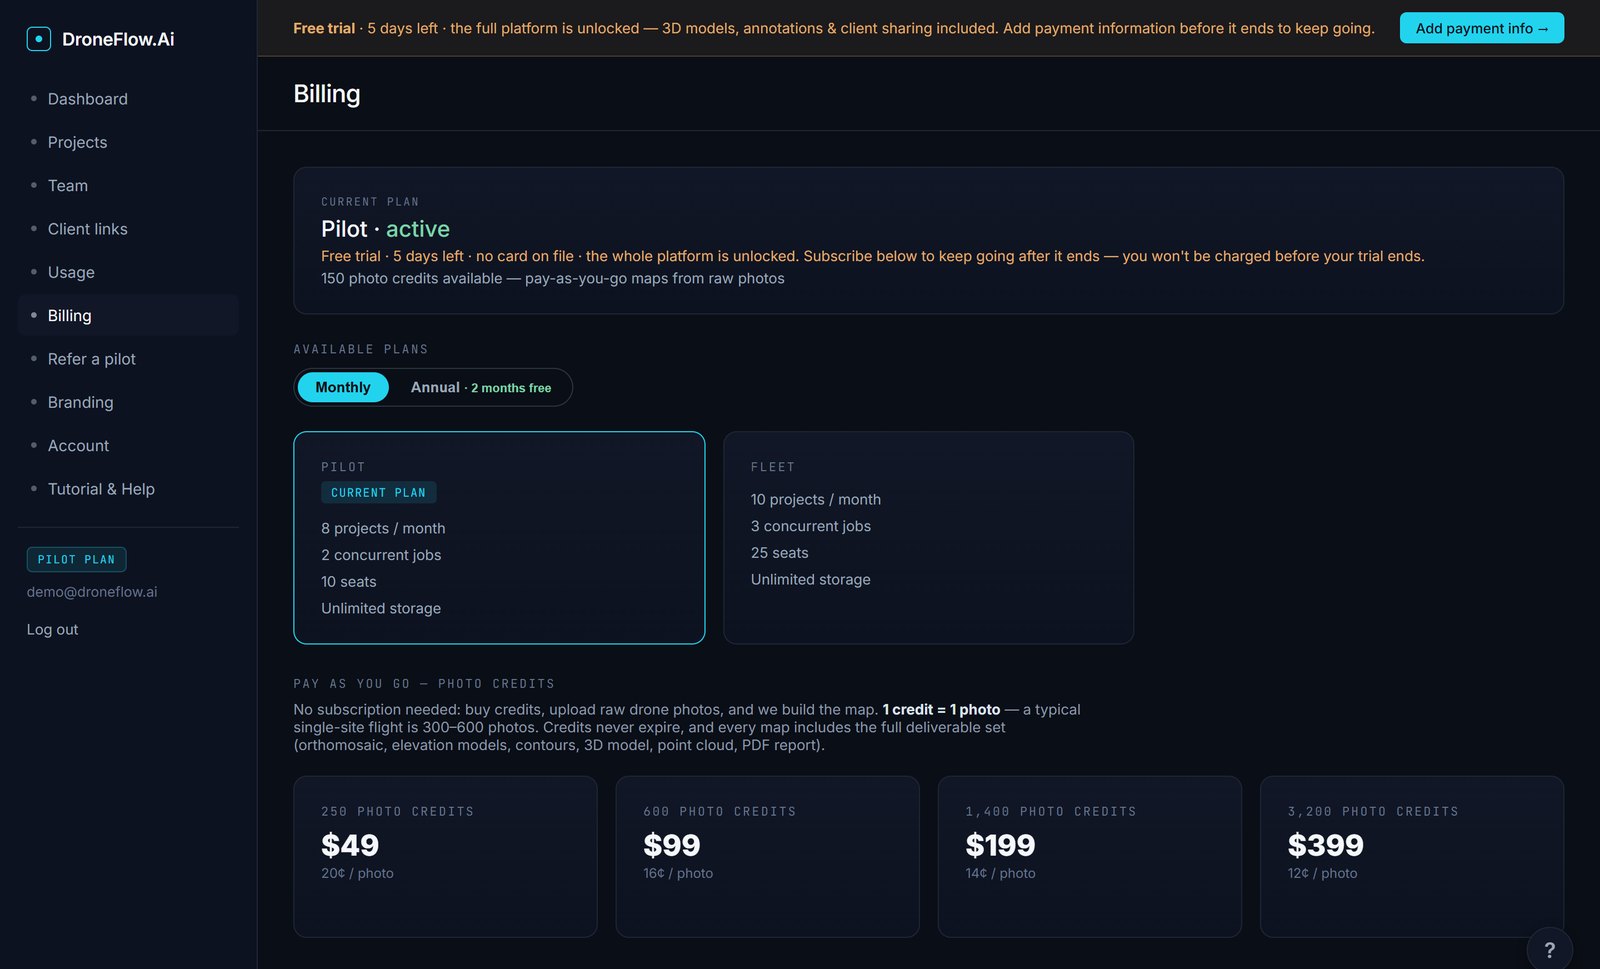
Task: Click the DroneFlow.Ai logo icon
Action: click(38, 39)
